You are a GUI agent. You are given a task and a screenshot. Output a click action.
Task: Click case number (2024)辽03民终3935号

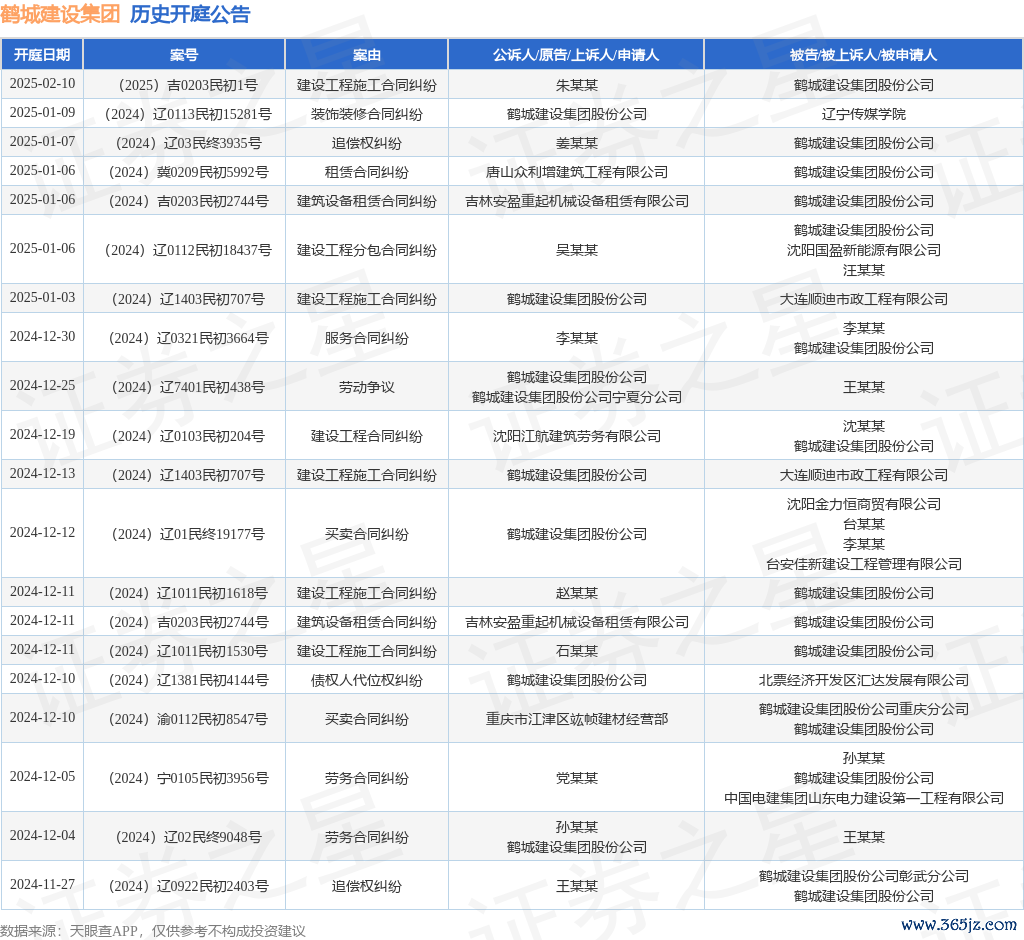[x=188, y=143]
